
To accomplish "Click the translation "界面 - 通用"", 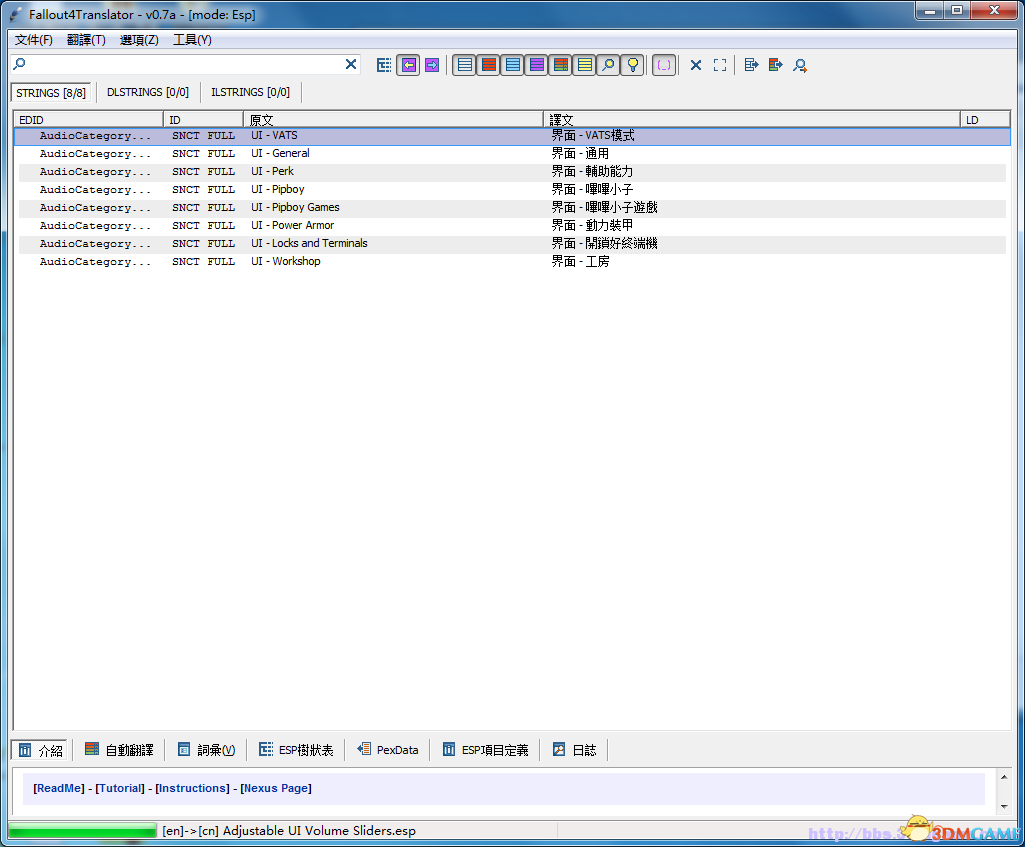I will 580,154.
